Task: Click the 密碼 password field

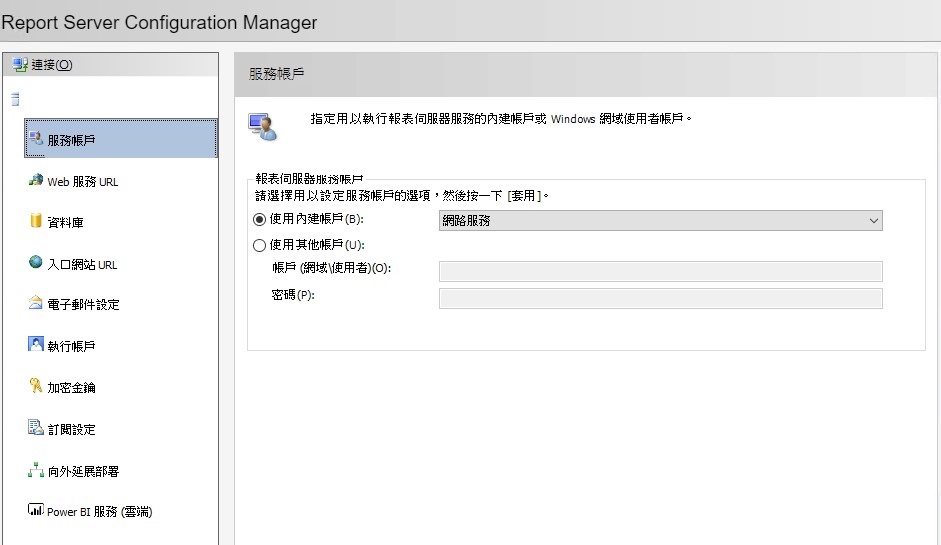Action: [660, 298]
